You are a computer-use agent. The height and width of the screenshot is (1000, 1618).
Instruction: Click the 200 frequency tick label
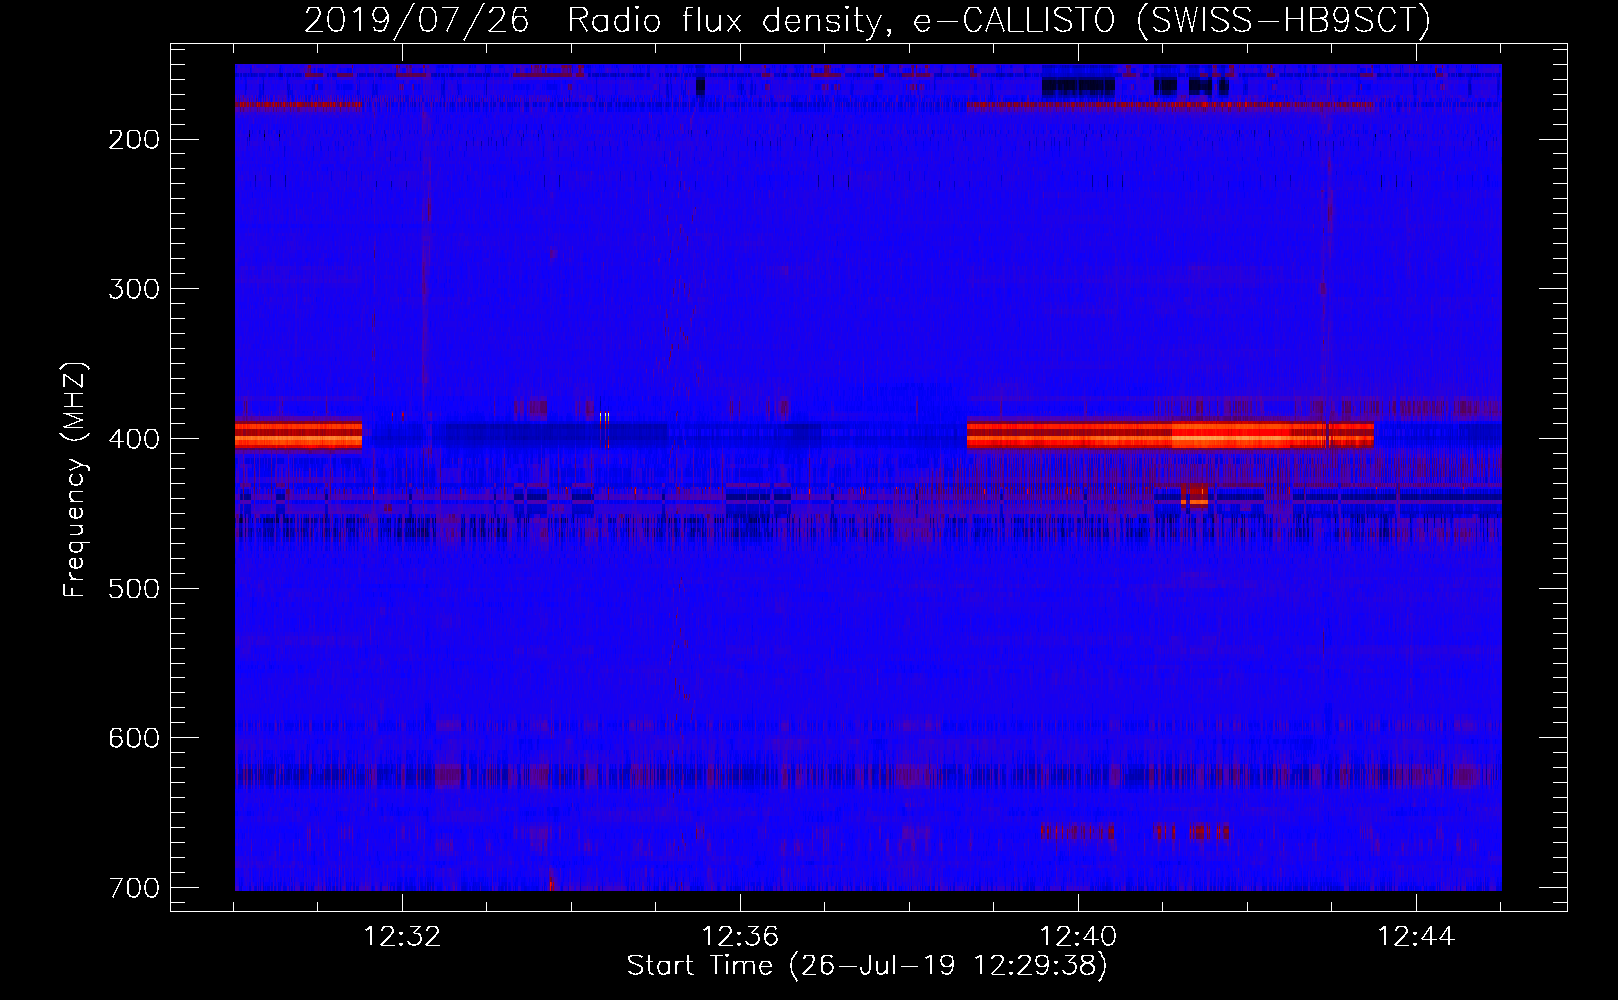click(133, 140)
